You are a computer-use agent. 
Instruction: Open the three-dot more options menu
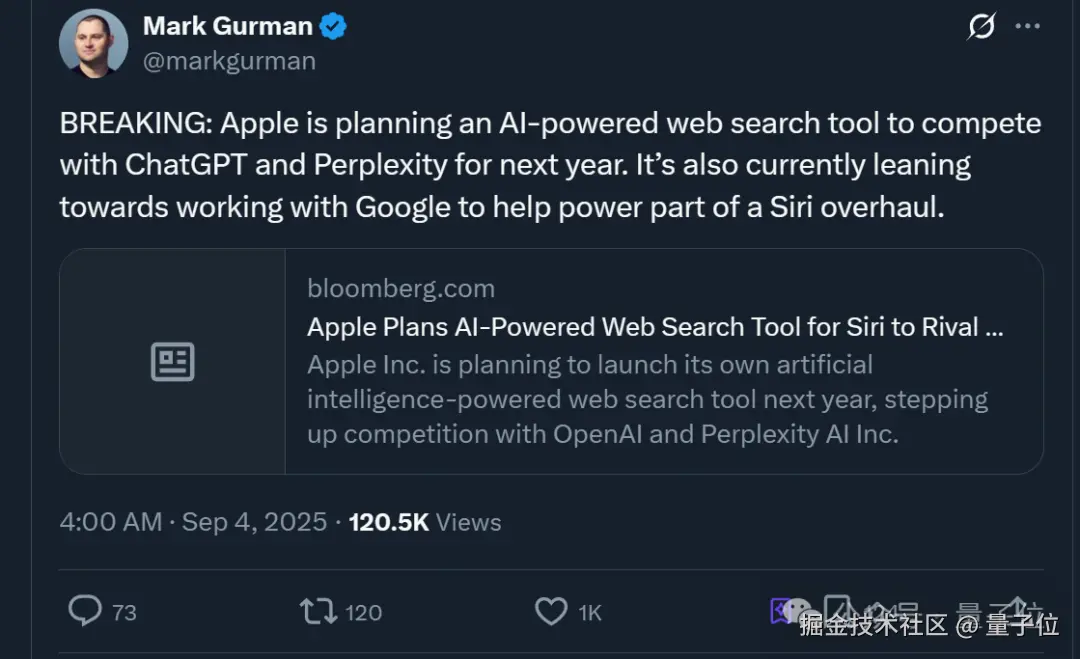tap(1028, 27)
